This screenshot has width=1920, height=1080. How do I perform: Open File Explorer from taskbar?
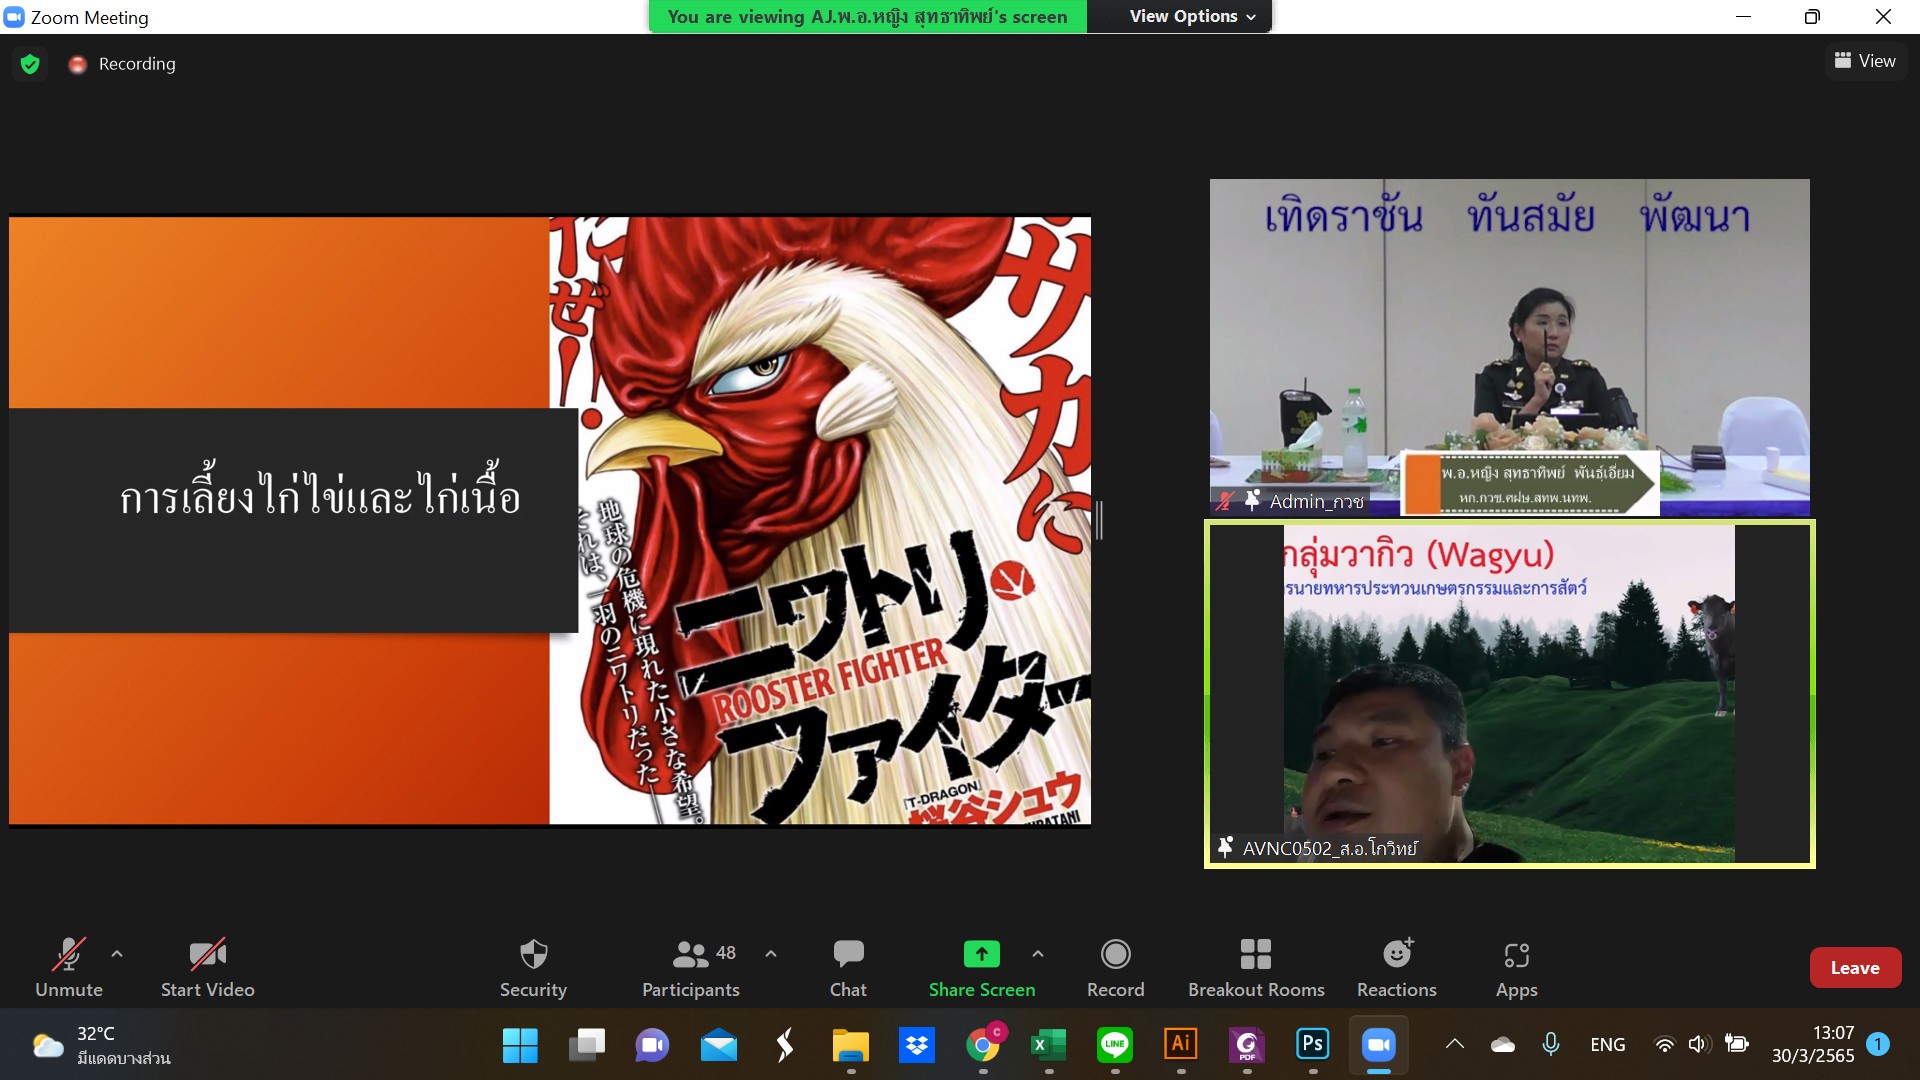point(850,1045)
